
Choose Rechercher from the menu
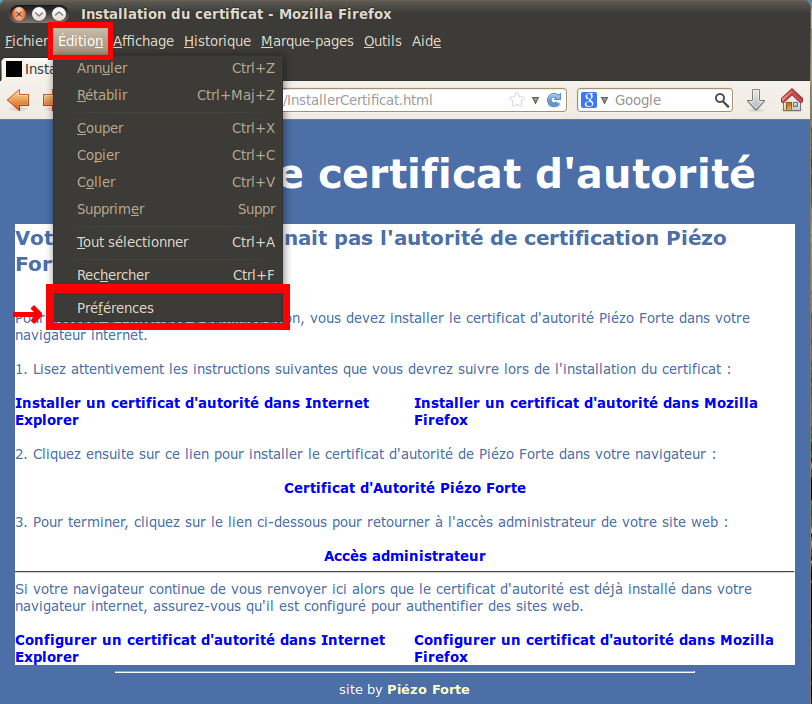[168, 275]
